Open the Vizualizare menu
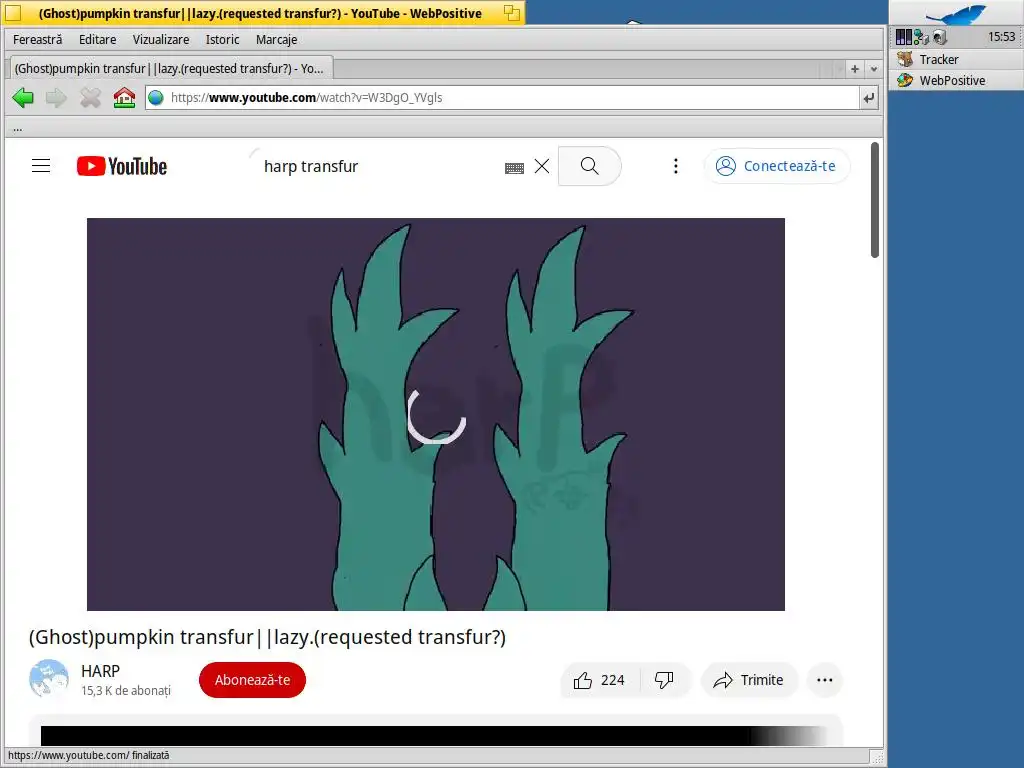This screenshot has width=1024, height=768. (x=161, y=40)
